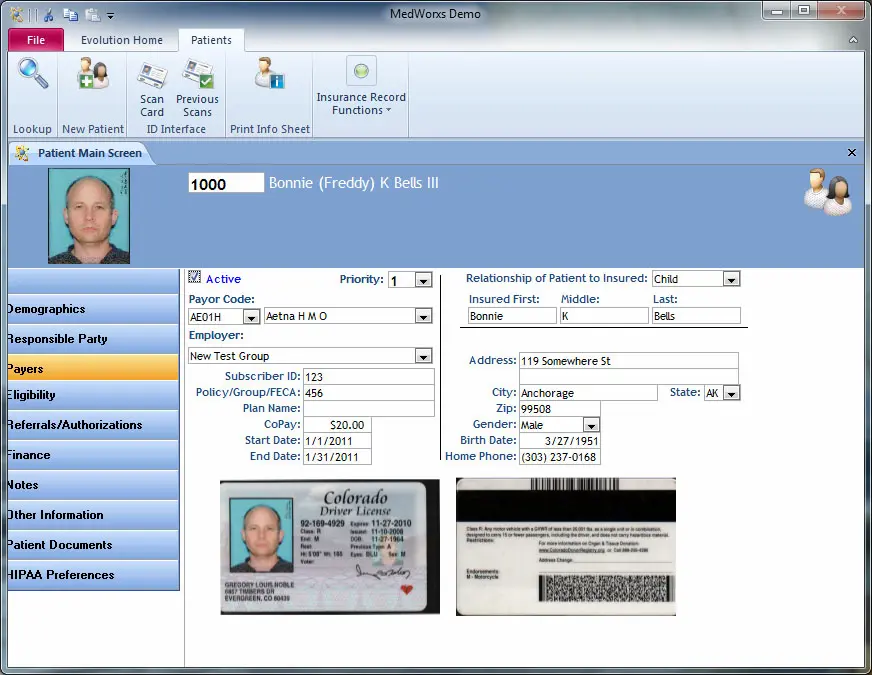Click the Copy icon in quick access toolbar
Screen dimensions: 872x675
tap(69, 14)
